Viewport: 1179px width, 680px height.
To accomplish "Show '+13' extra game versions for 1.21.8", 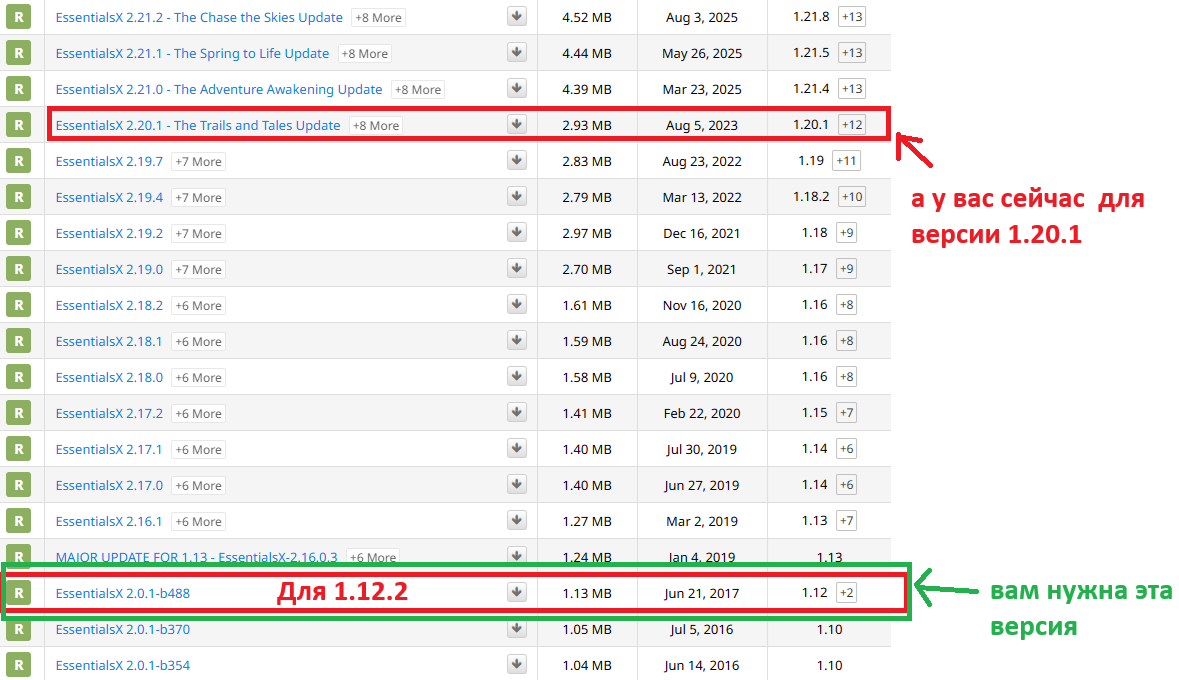I will click(x=851, y=17).
